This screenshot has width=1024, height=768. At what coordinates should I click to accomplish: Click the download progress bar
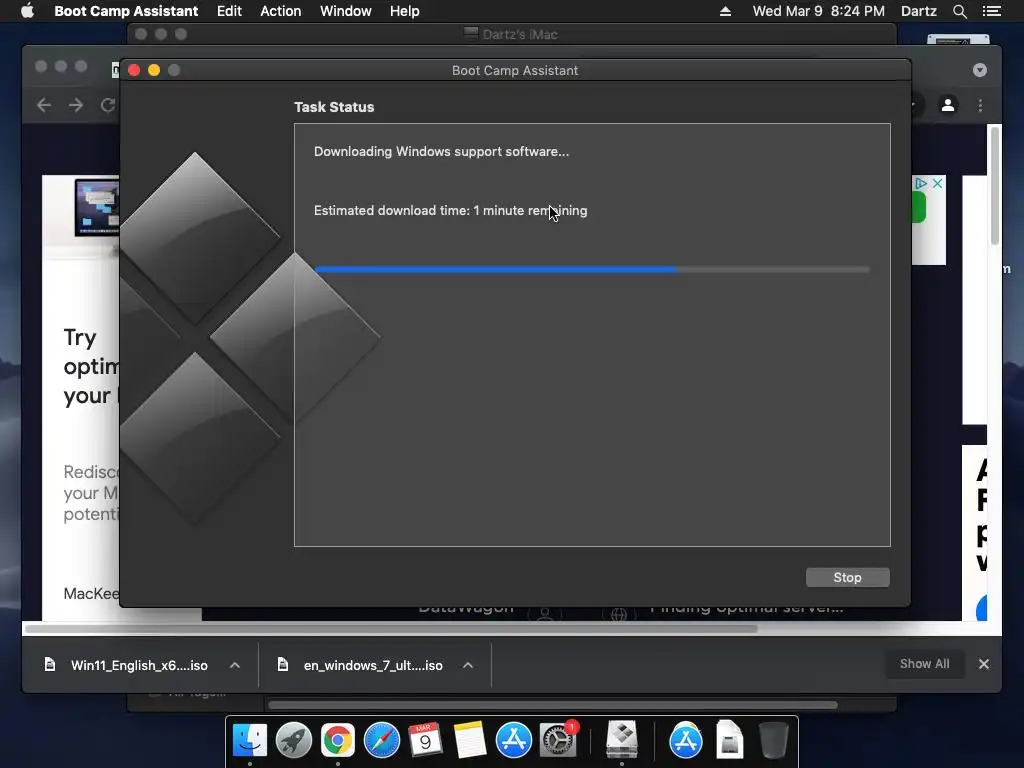click(x=592, y=269)
